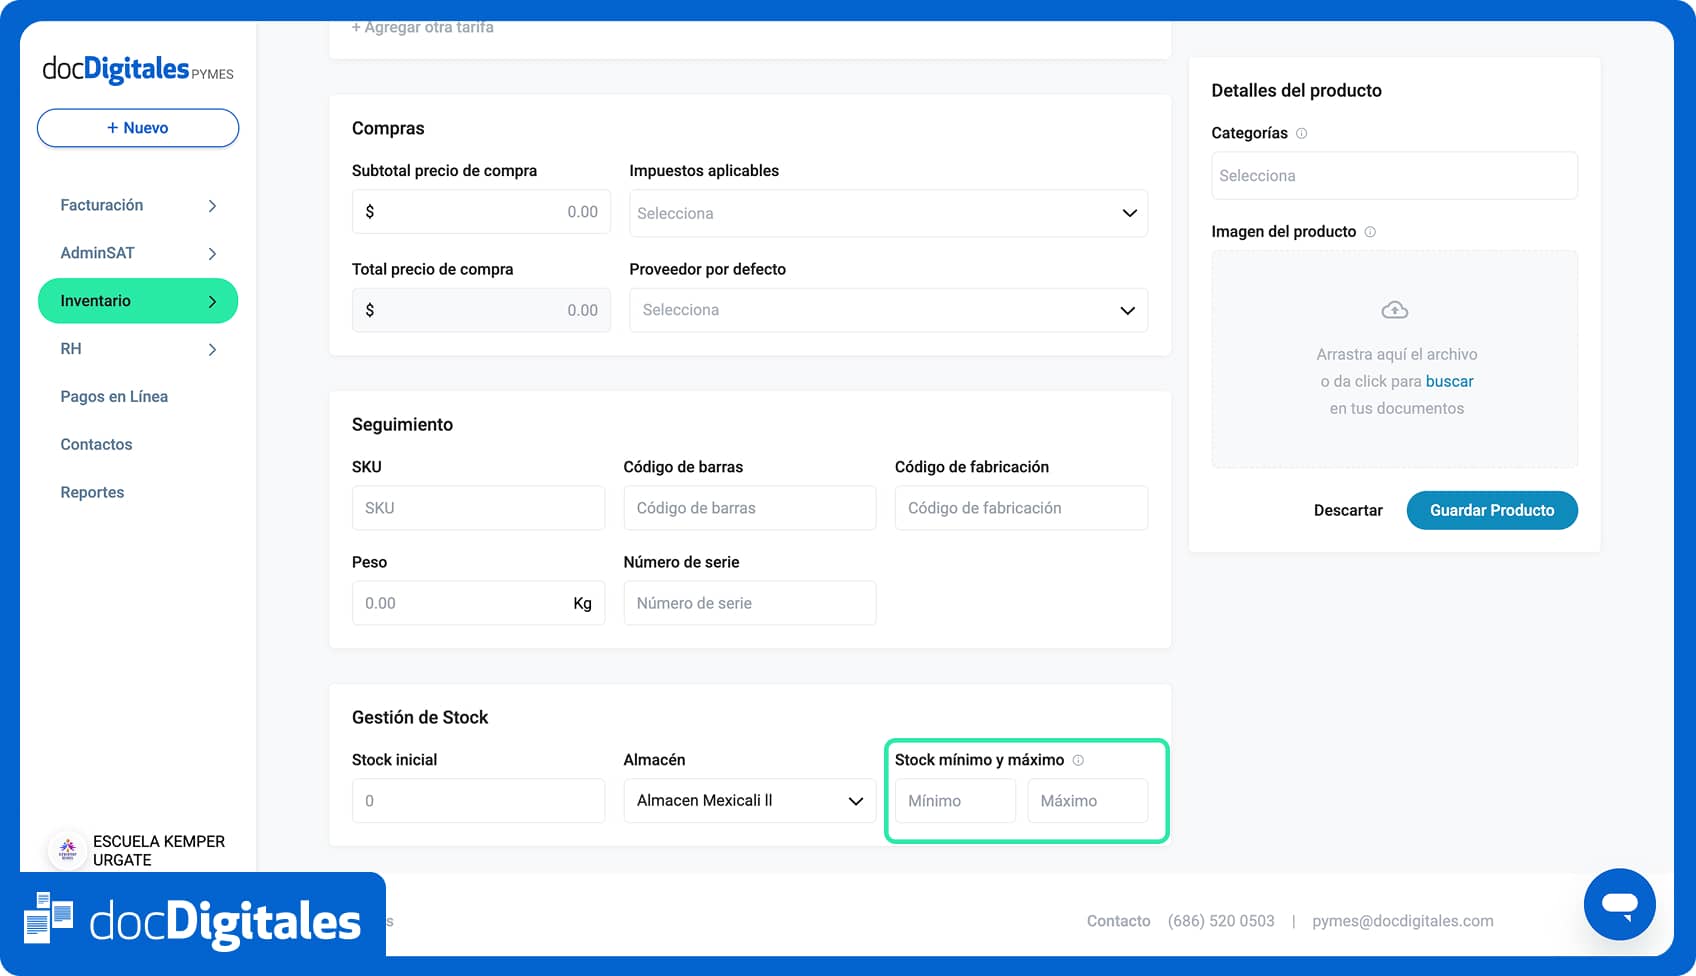The width and height of the screenshot is (1696, 976).
Task: Open the Proveedor por defecto dropdown
Action: pyautogui.click(x=888, y=310)
